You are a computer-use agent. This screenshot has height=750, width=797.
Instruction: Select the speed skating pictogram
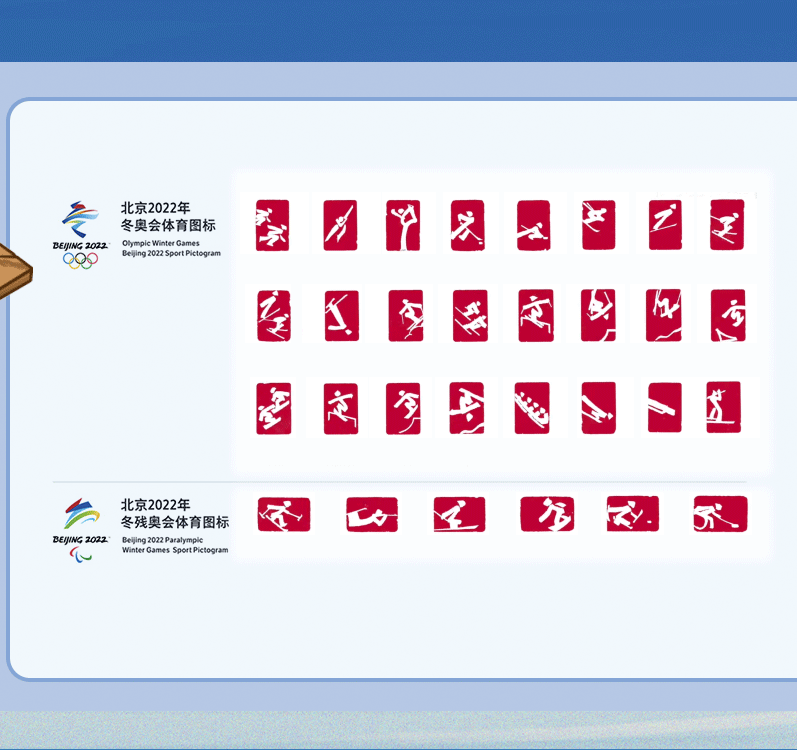click(x=339, y=225)
